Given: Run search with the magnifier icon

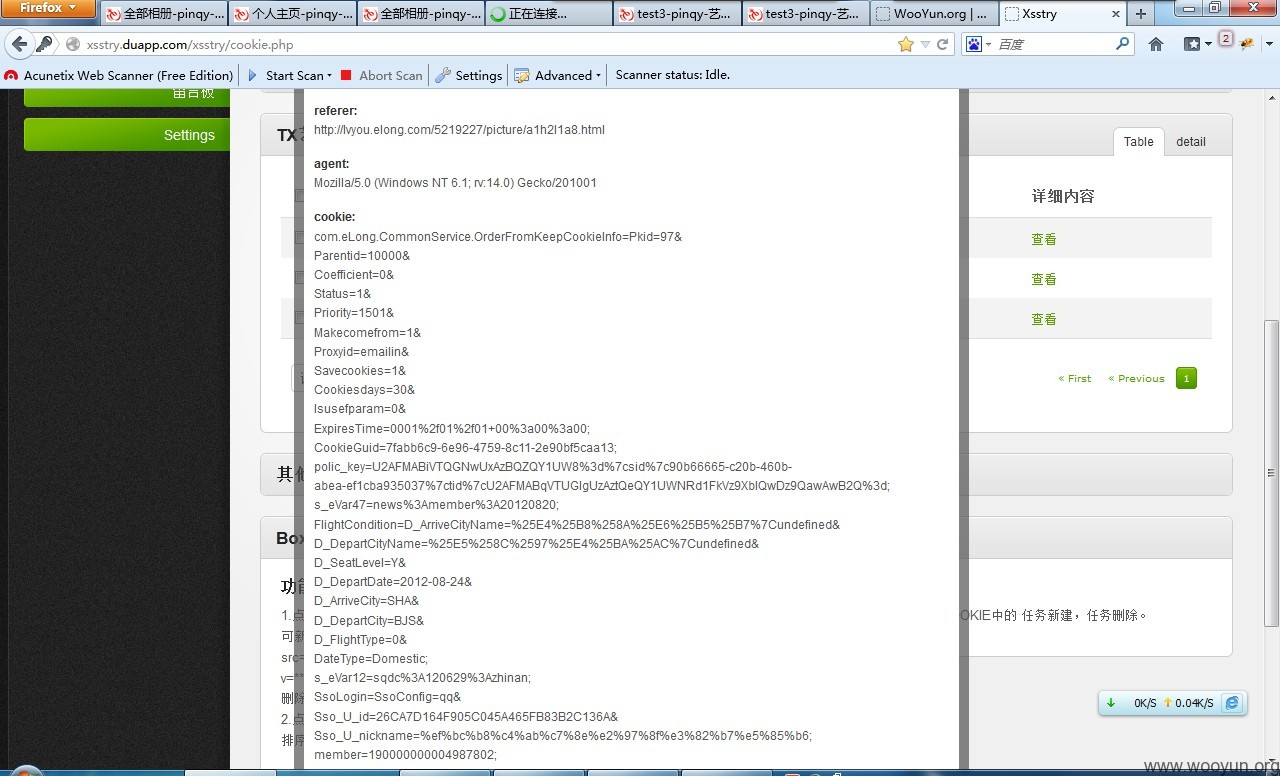Looking at the screenshot, I should click(1122, 44).
